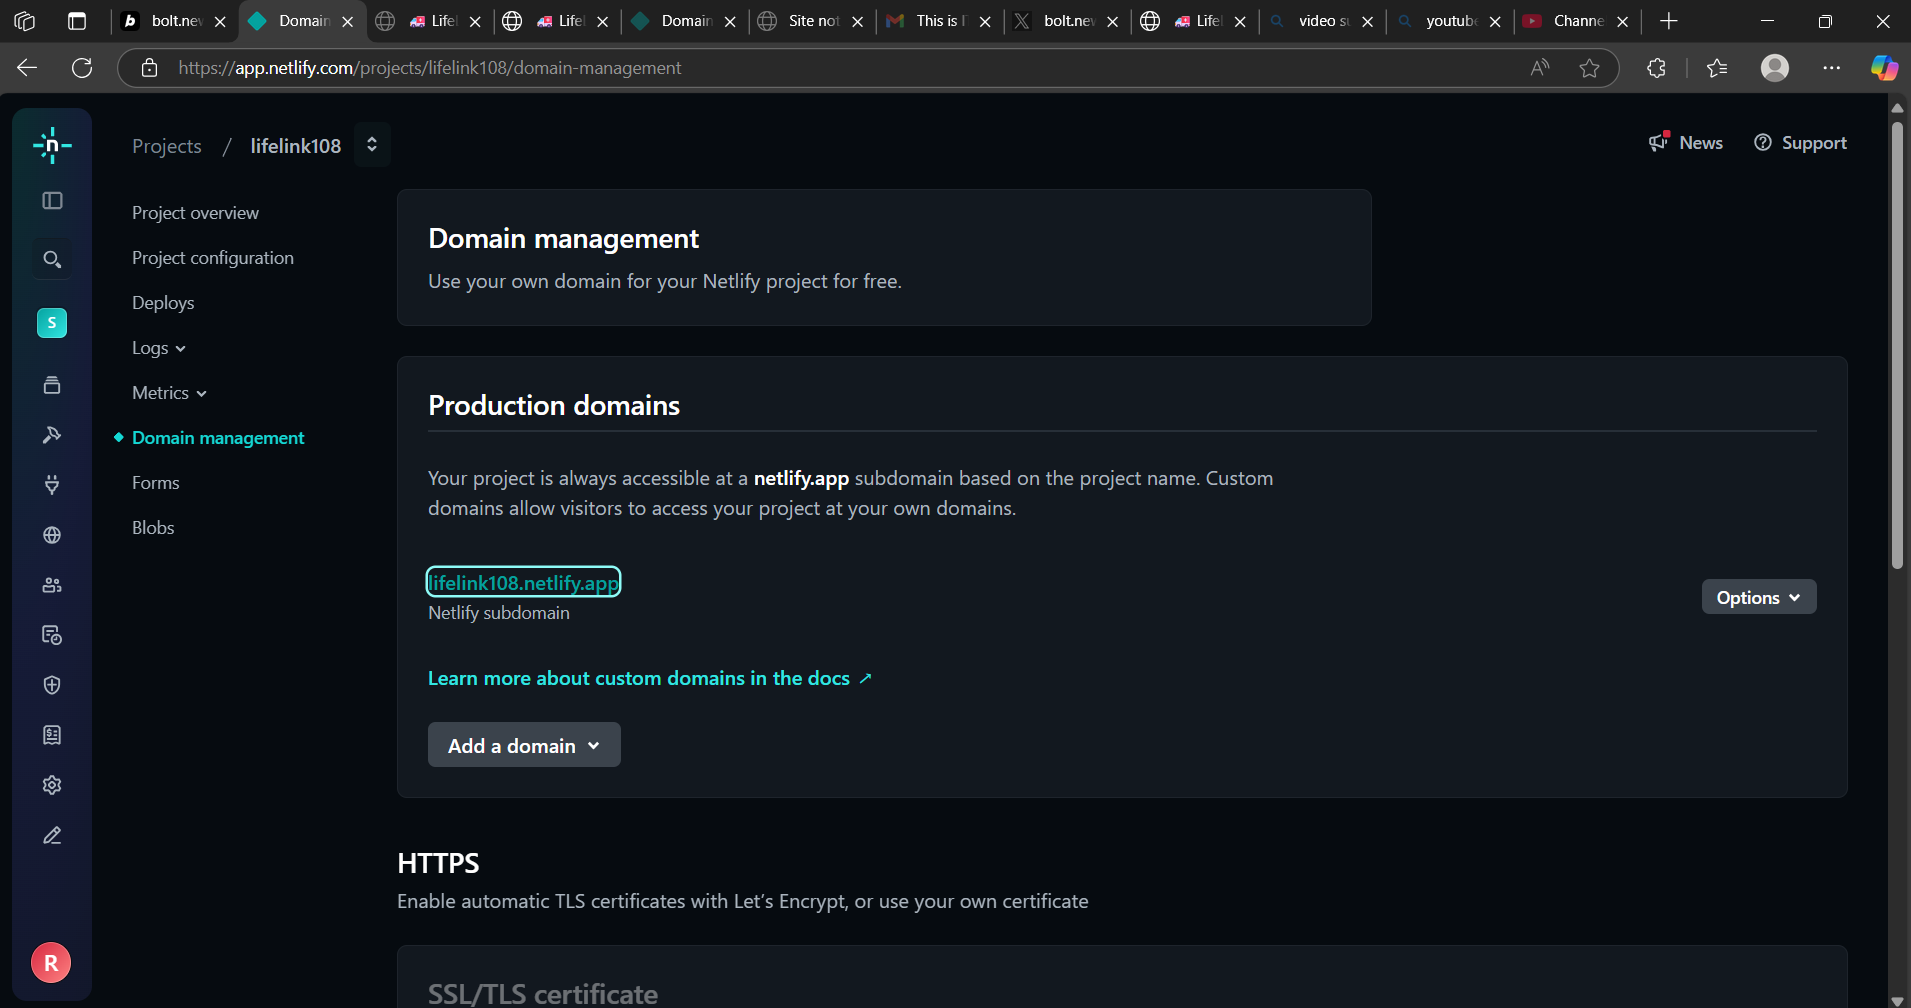1911x1008 pixels.
Task: Open the browser profile avatar
Action: pyautogui.click(x=1775, y=68)
